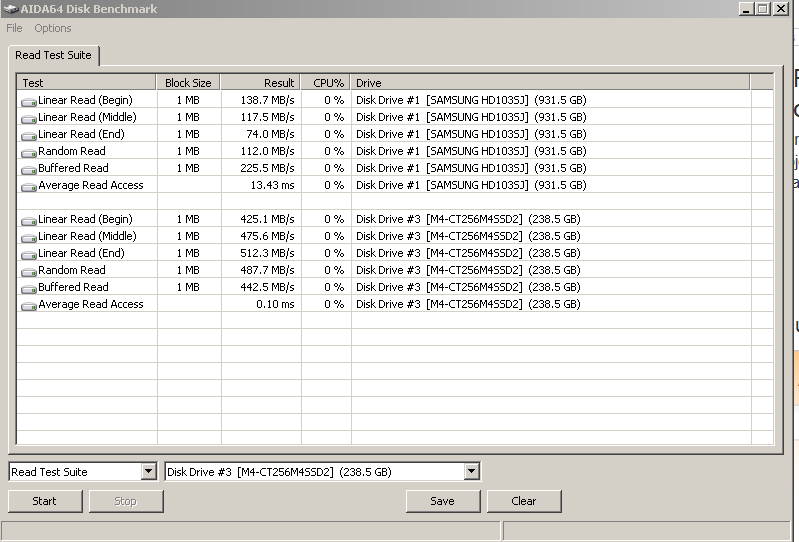
Task: Select the 425.1 MB/s result cell
Action: point(268,219)
